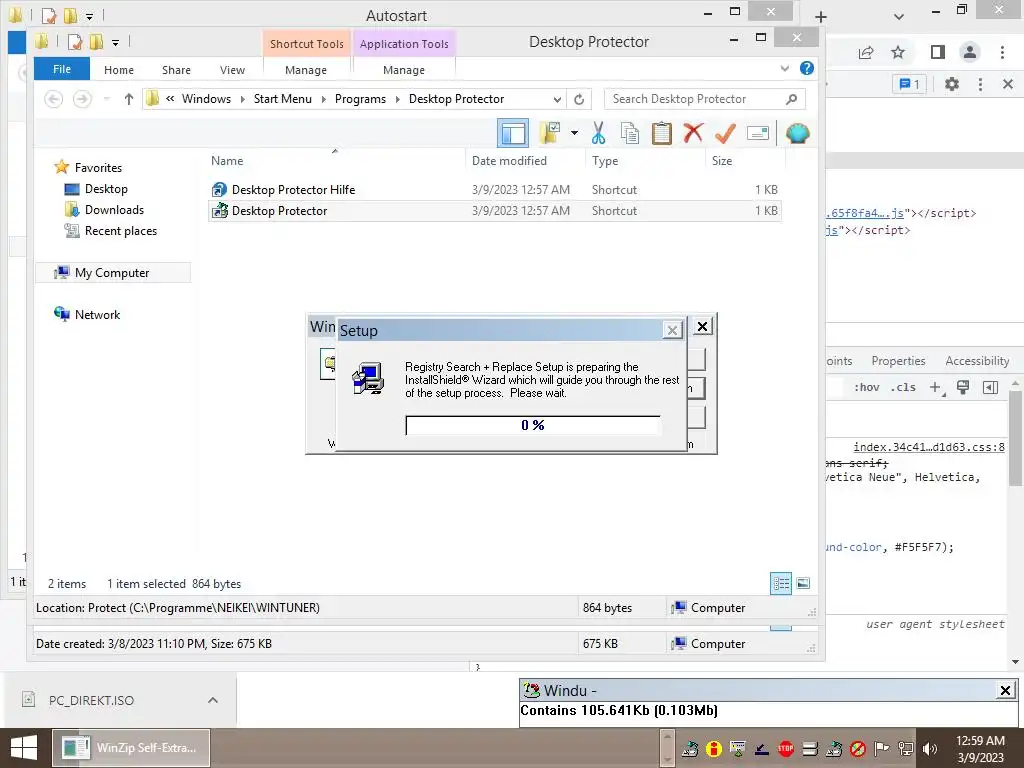Select Network in navigation pane
The height and width of the screenshot is (768, 1024).
(97, 315)
